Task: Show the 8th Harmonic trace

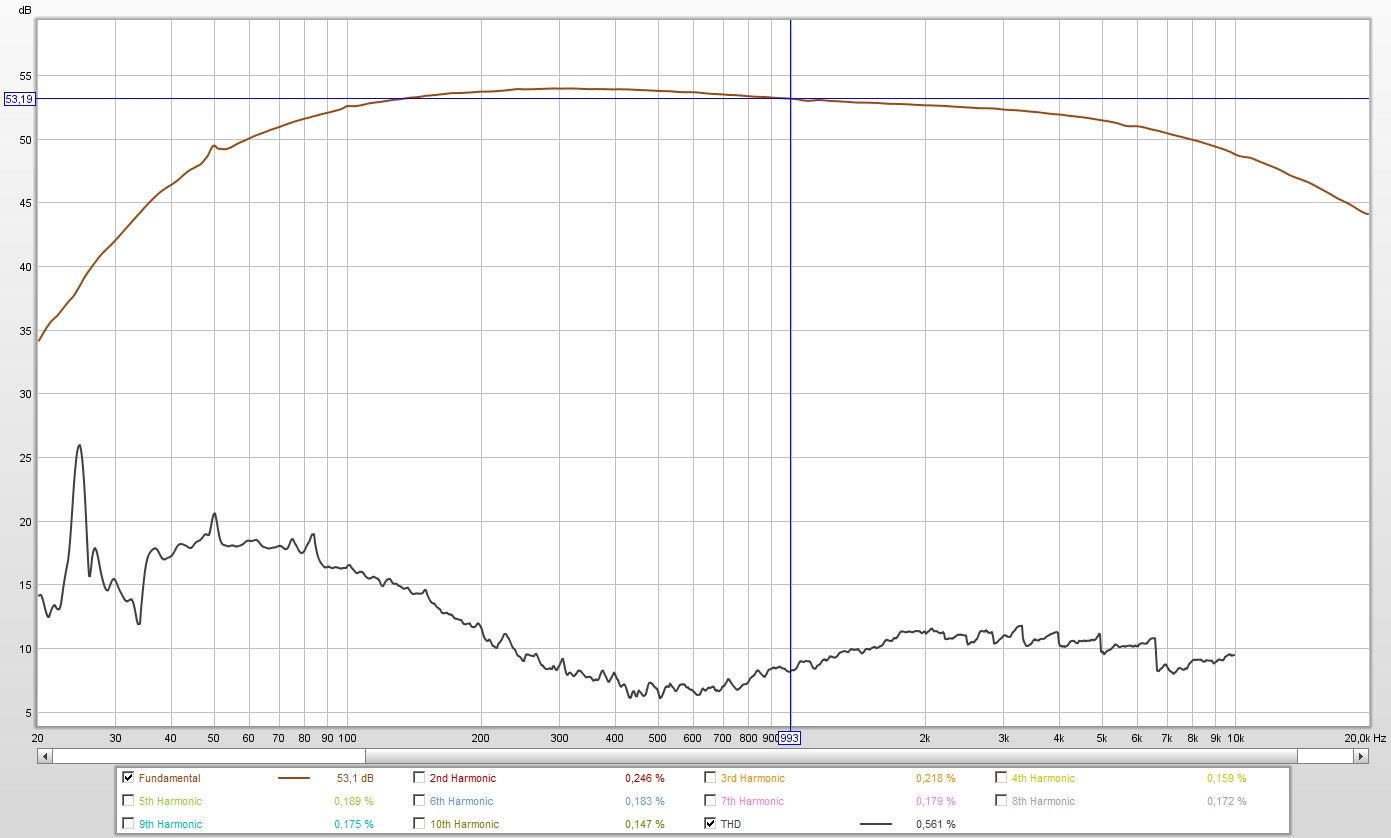Action: point(1001,800)
